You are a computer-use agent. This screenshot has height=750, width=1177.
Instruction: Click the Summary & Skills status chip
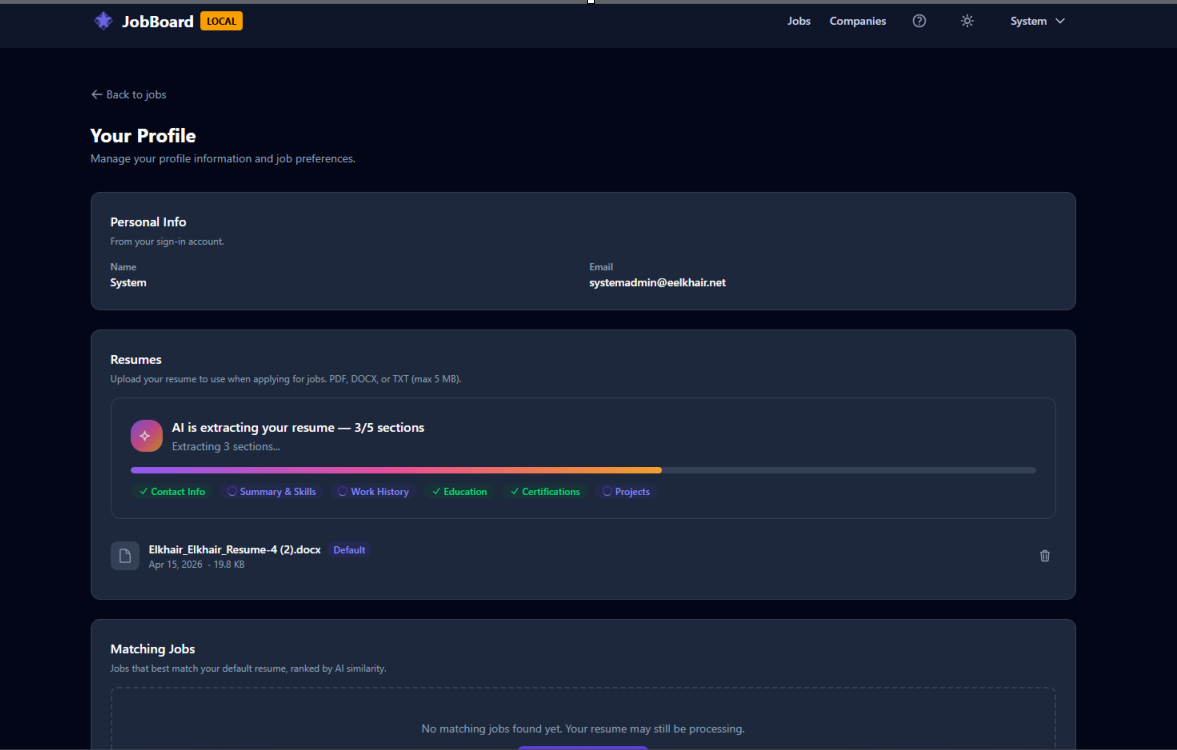coord(271,492)
